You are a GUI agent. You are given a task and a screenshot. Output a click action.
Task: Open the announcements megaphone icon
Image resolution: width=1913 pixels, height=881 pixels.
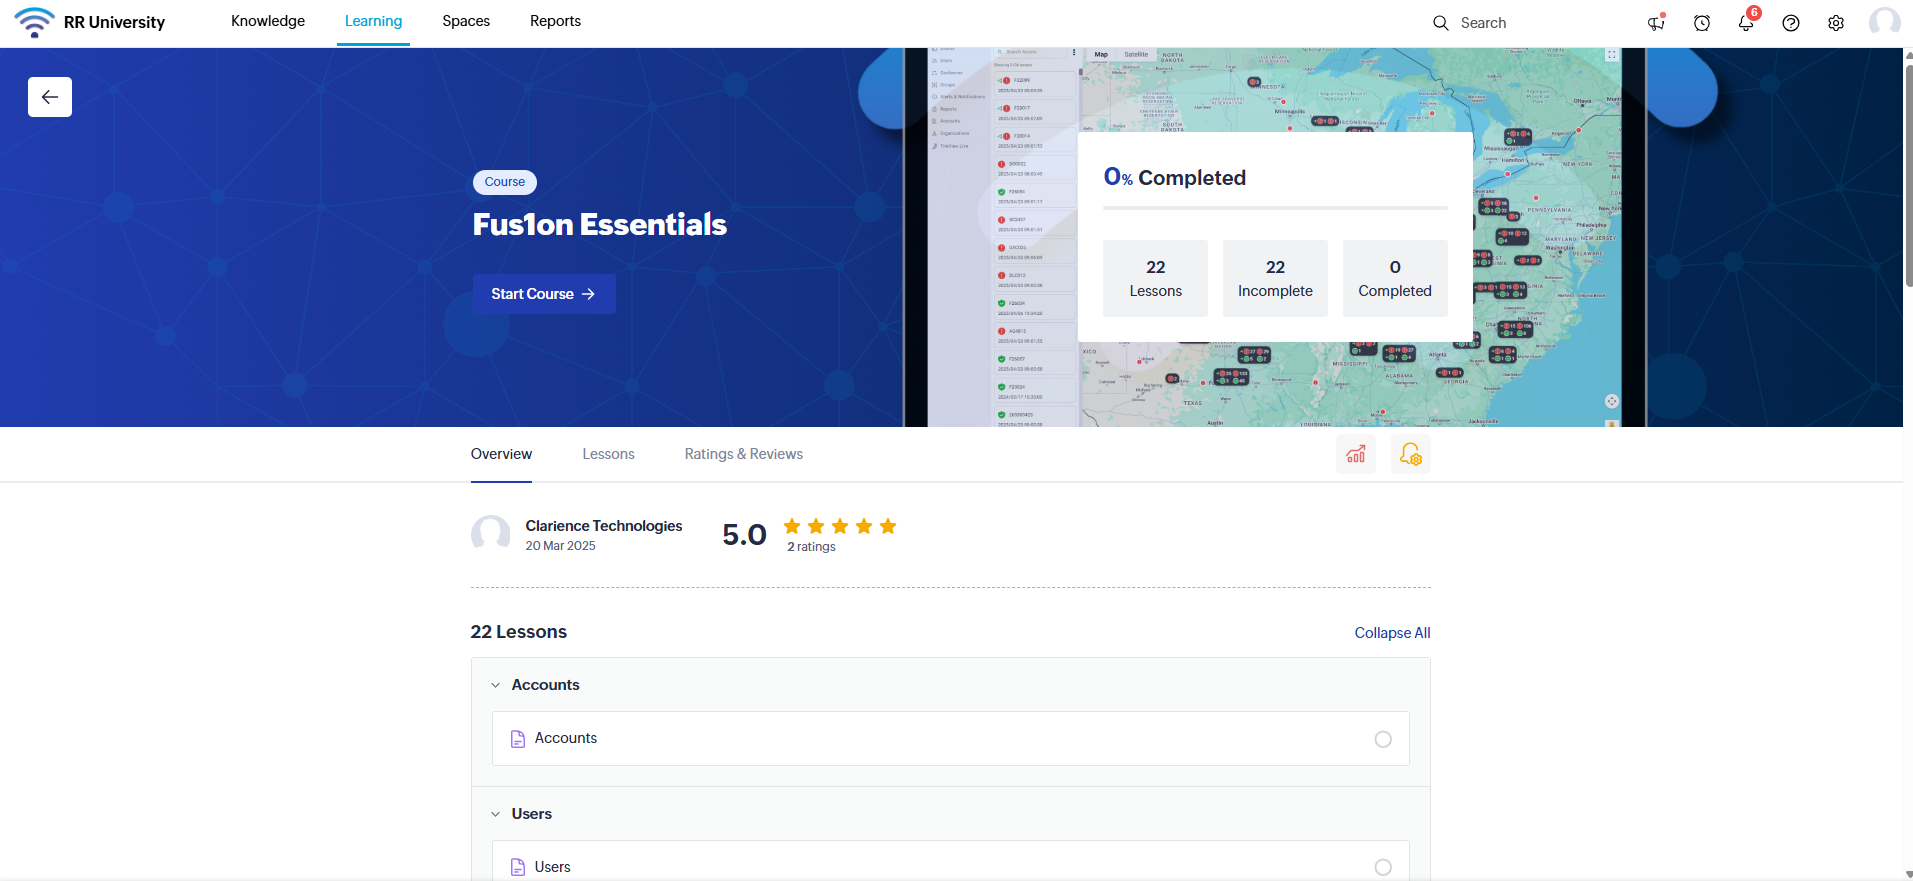pyautogui.click(x=1656, y=23)
